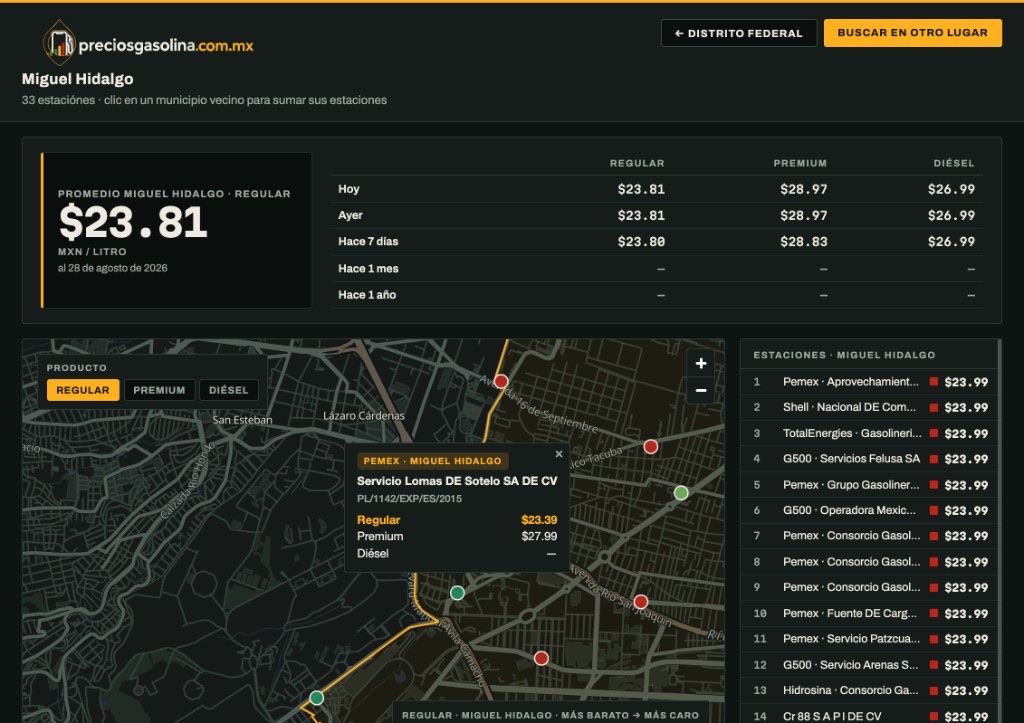
Task: Click the Ayer Diésel price $26.99
Action: click(951, 216)
